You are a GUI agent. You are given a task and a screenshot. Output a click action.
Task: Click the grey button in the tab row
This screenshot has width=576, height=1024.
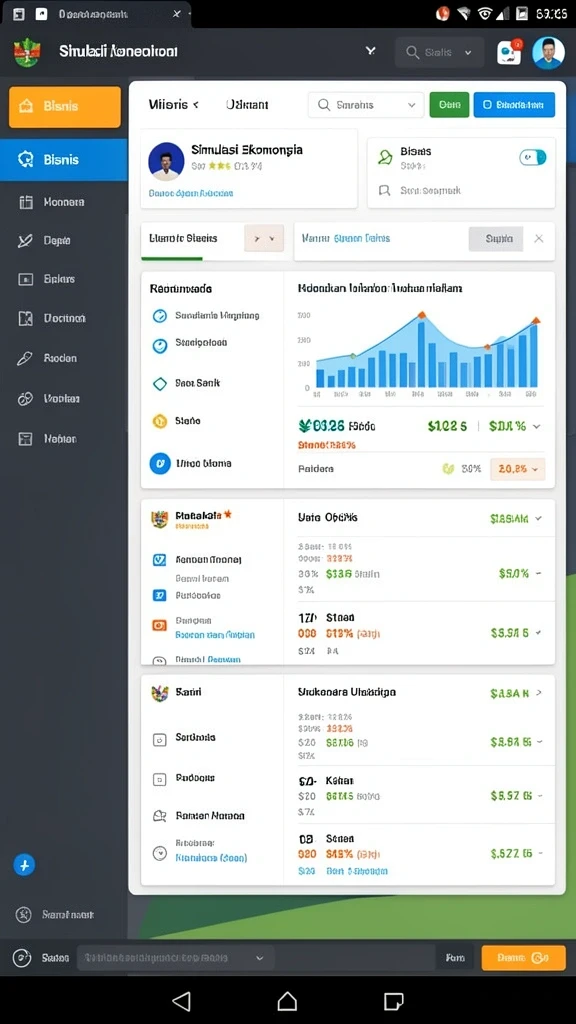(x=496, y=239)
